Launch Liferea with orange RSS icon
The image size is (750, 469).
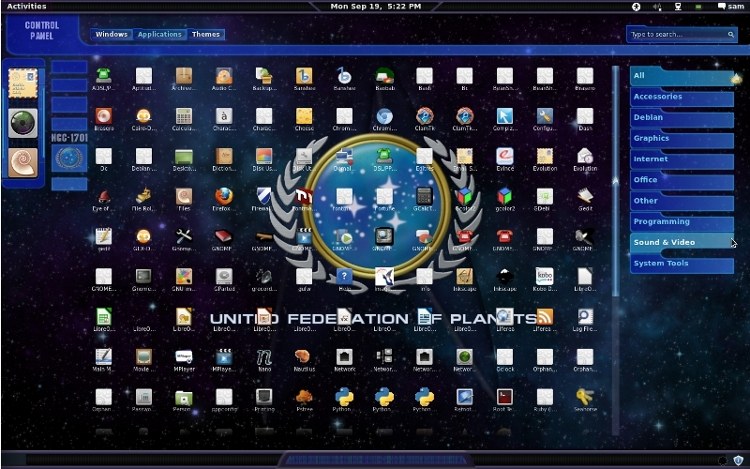click(x=545, y=317)
